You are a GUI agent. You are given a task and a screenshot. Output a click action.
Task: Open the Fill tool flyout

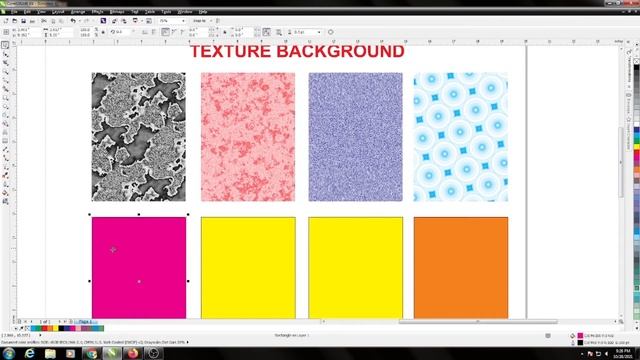point(5,193)
